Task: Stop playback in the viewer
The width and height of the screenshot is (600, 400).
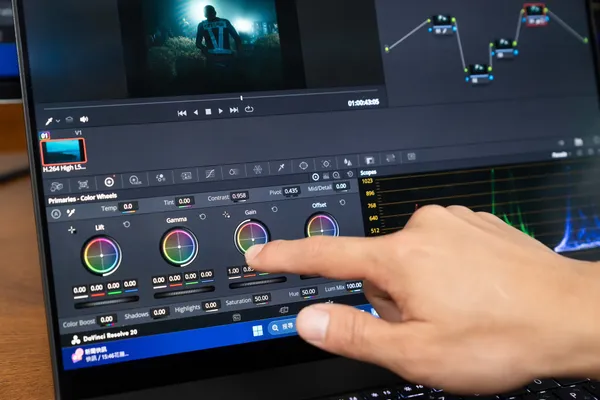Action: coord(208,112)
